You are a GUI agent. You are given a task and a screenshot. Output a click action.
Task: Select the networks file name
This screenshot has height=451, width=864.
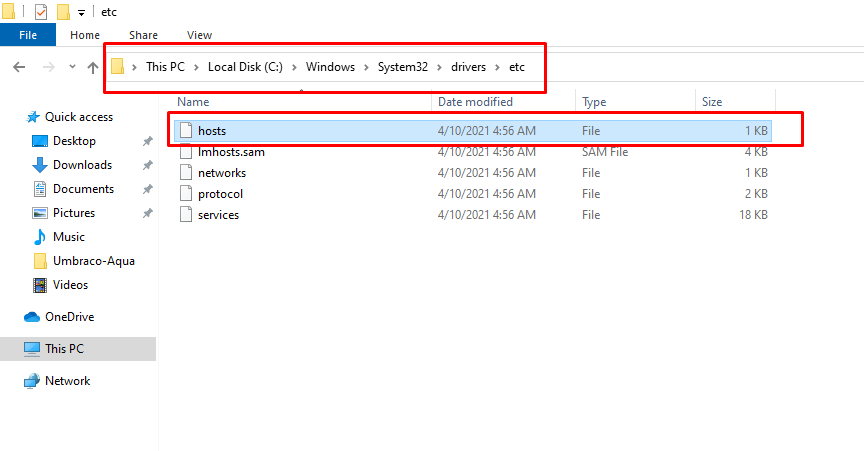pyautogui.click(x=222, y=173)
